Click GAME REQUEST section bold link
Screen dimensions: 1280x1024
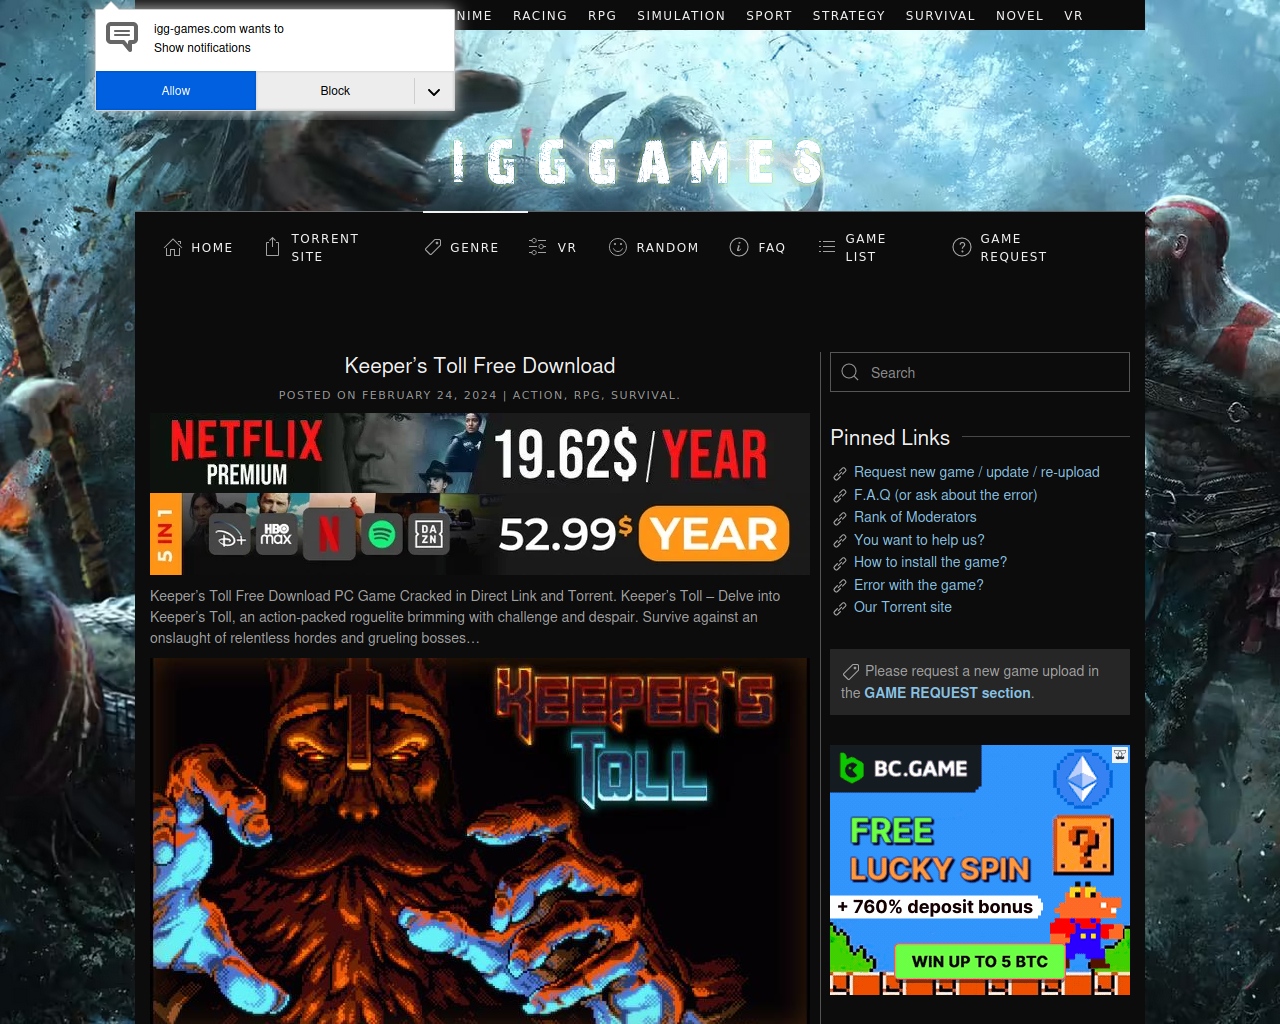tap(947, 693)
